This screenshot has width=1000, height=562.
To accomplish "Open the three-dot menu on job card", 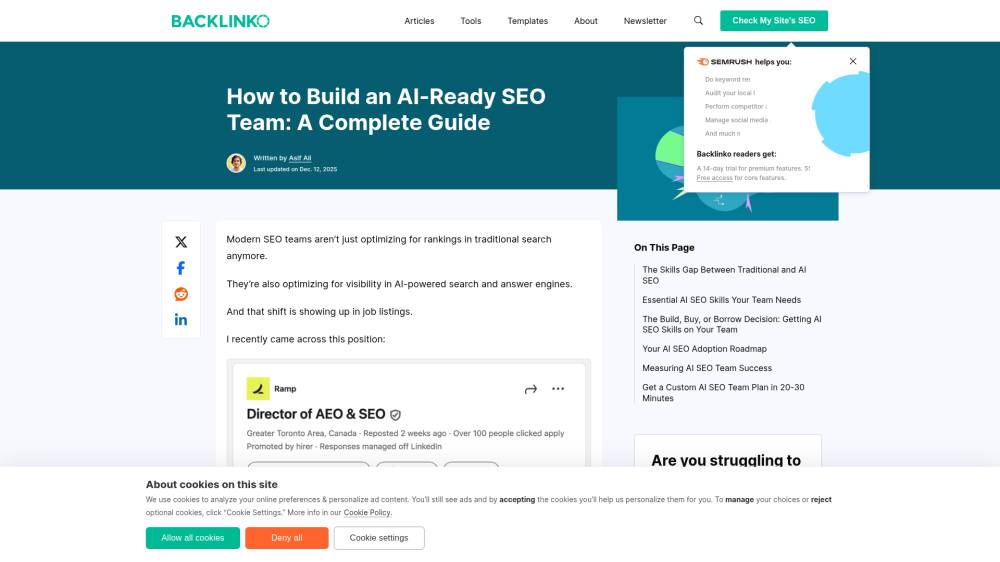I will click(558, 388).
